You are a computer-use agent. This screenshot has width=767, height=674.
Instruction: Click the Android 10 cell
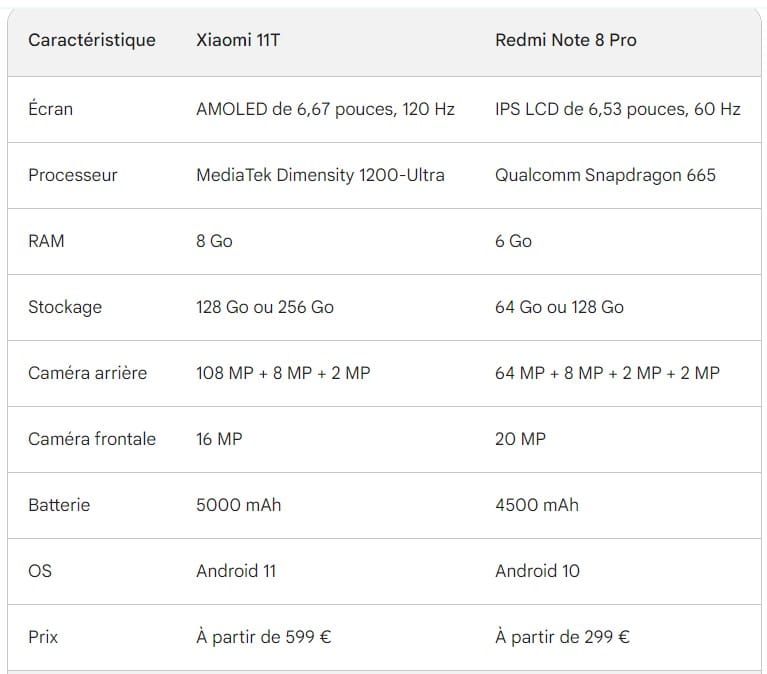click(537, 571)
